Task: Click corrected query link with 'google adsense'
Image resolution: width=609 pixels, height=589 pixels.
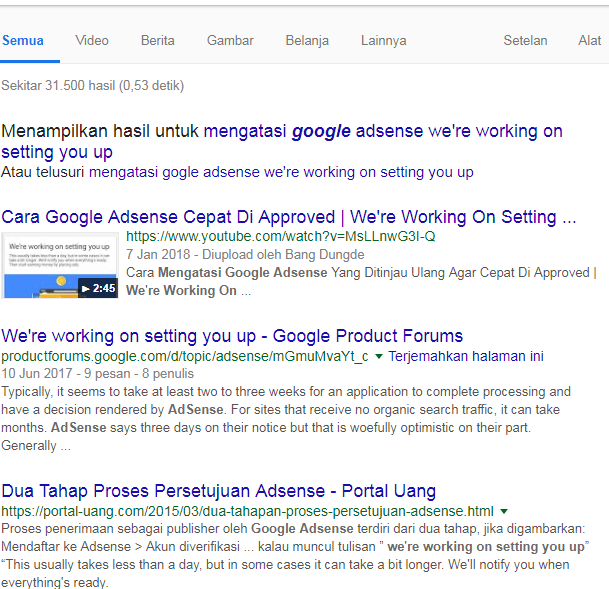Action: click(x=282, y=141)
